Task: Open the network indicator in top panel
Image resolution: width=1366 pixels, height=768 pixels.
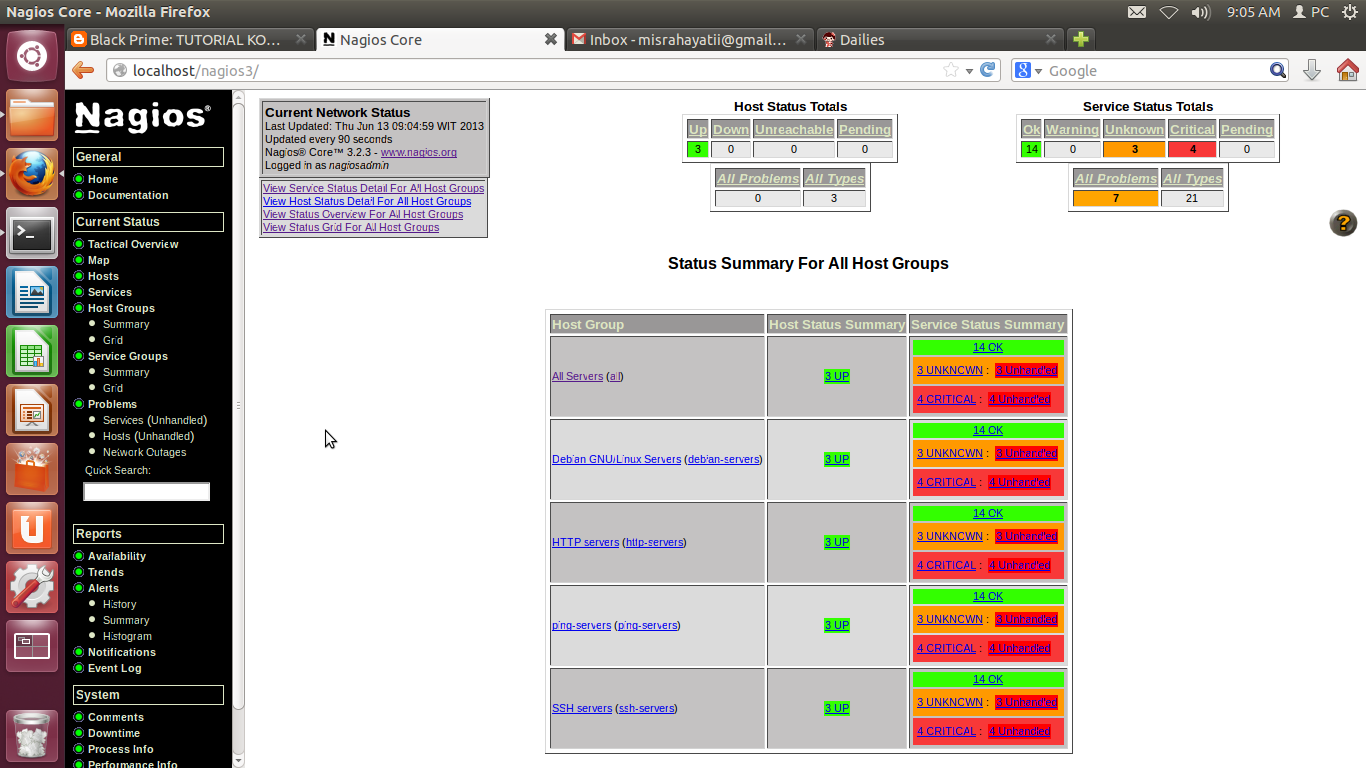Action: [x=1169, y=12]
